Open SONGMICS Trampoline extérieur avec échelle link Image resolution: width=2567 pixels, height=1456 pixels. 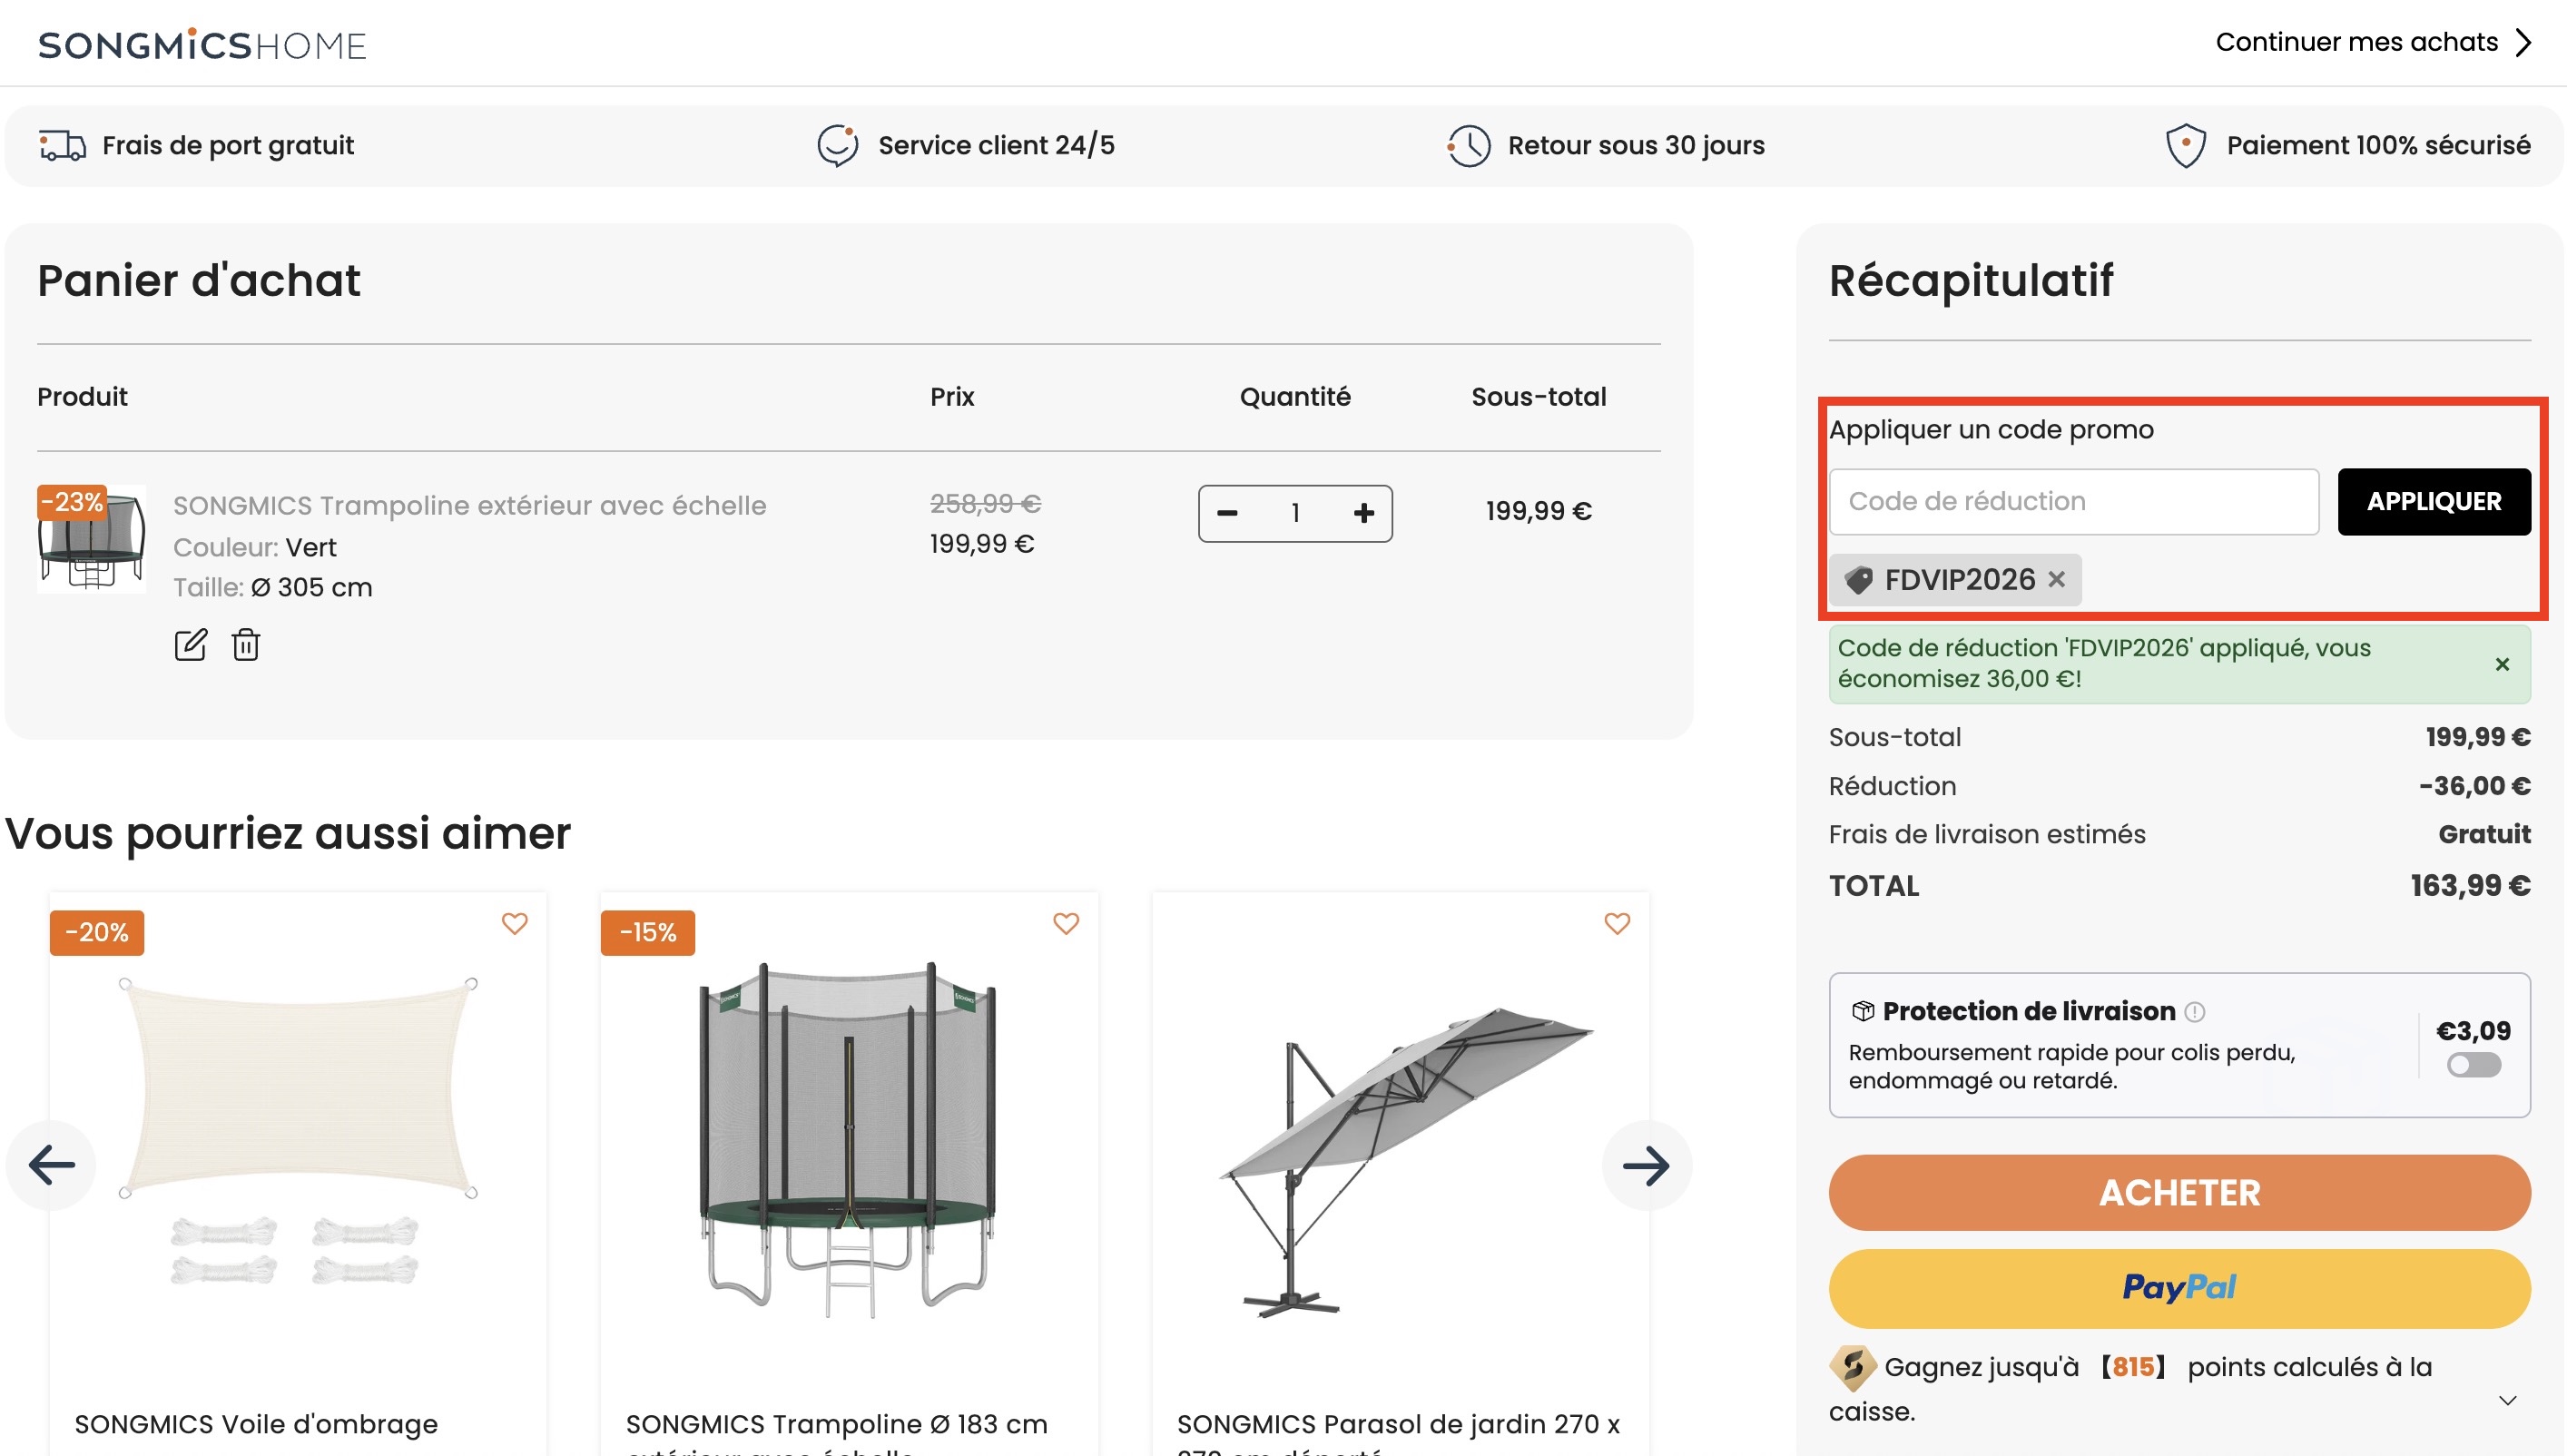(469, 505)
